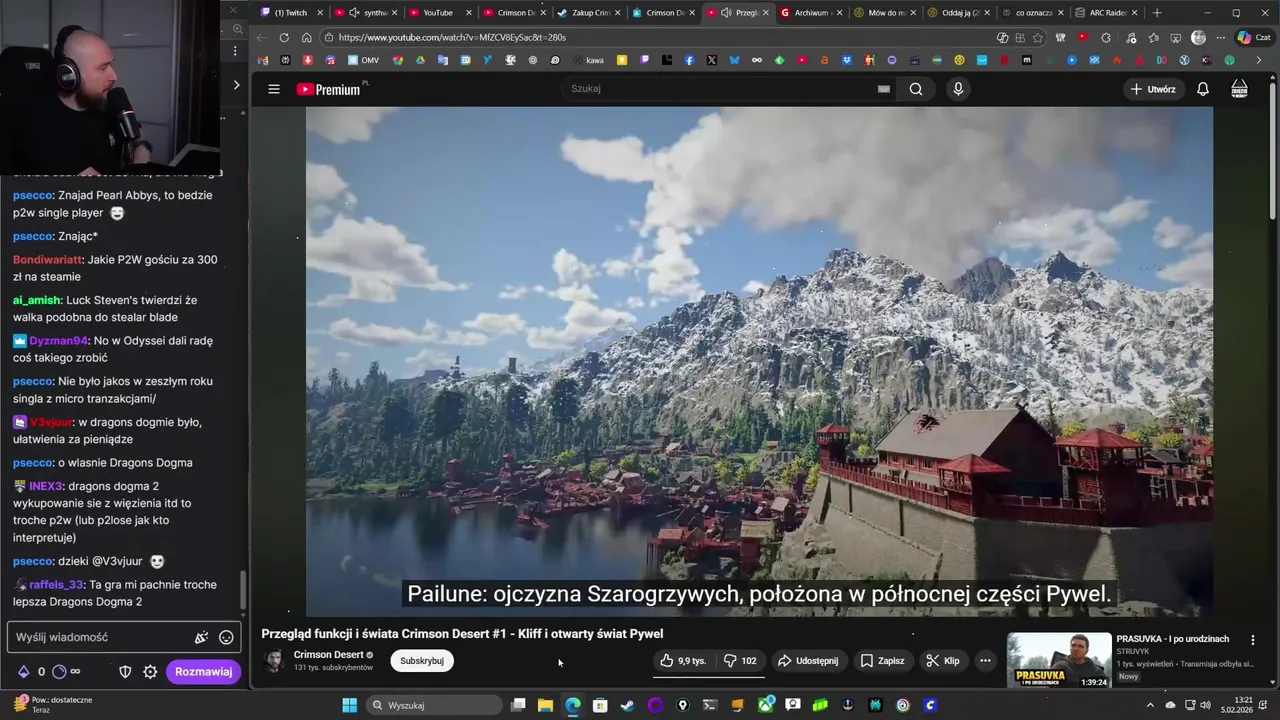The image size is (1280, 720).
Task: Start voice search with the microphone icon
Action: tap(958, 89)
